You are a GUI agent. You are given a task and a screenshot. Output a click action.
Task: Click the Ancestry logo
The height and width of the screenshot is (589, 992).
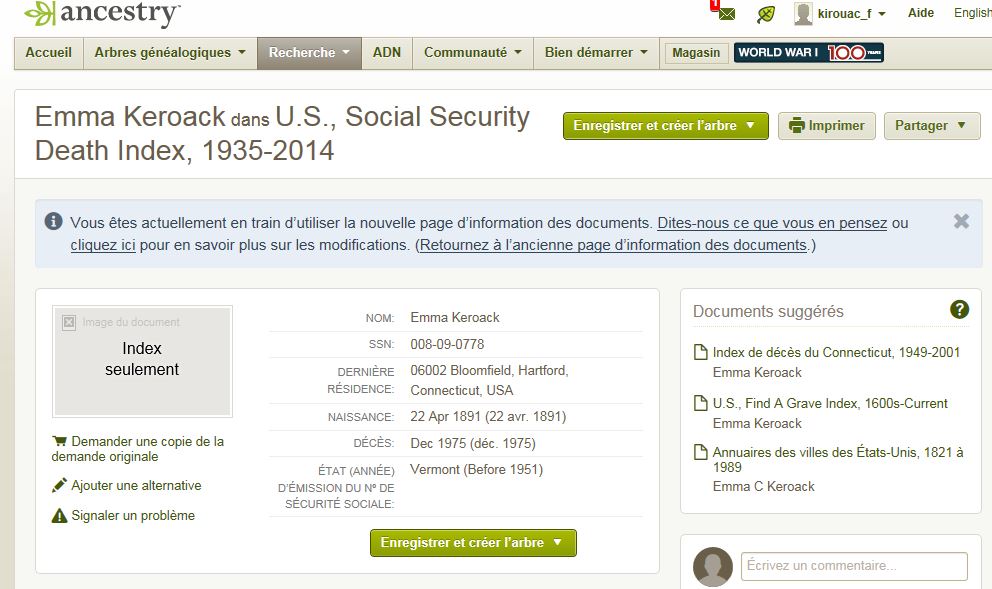[102, 13]
